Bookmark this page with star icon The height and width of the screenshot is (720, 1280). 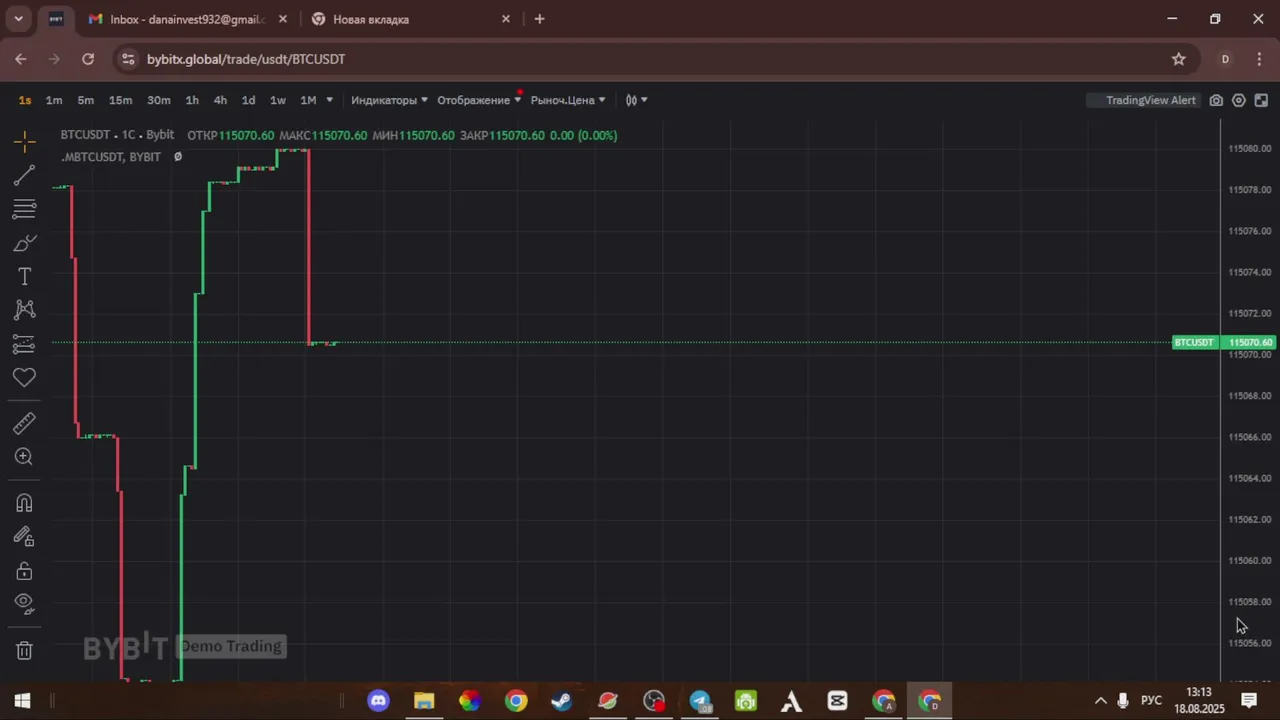coord(1179,59)
